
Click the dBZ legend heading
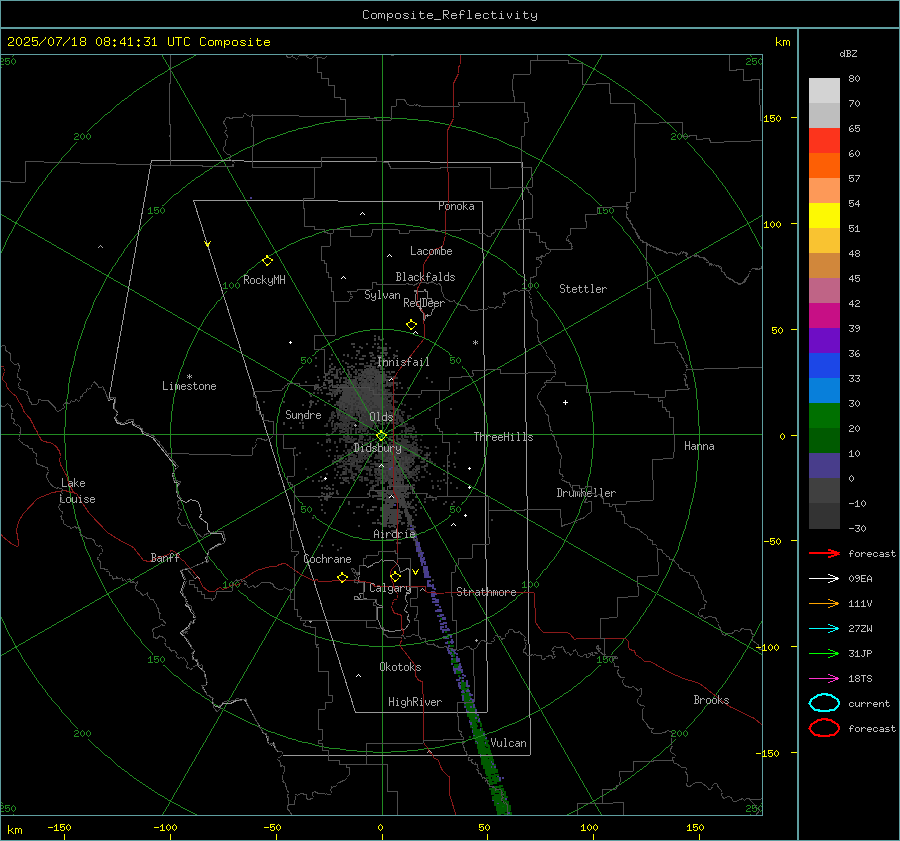tap(848, 53)
